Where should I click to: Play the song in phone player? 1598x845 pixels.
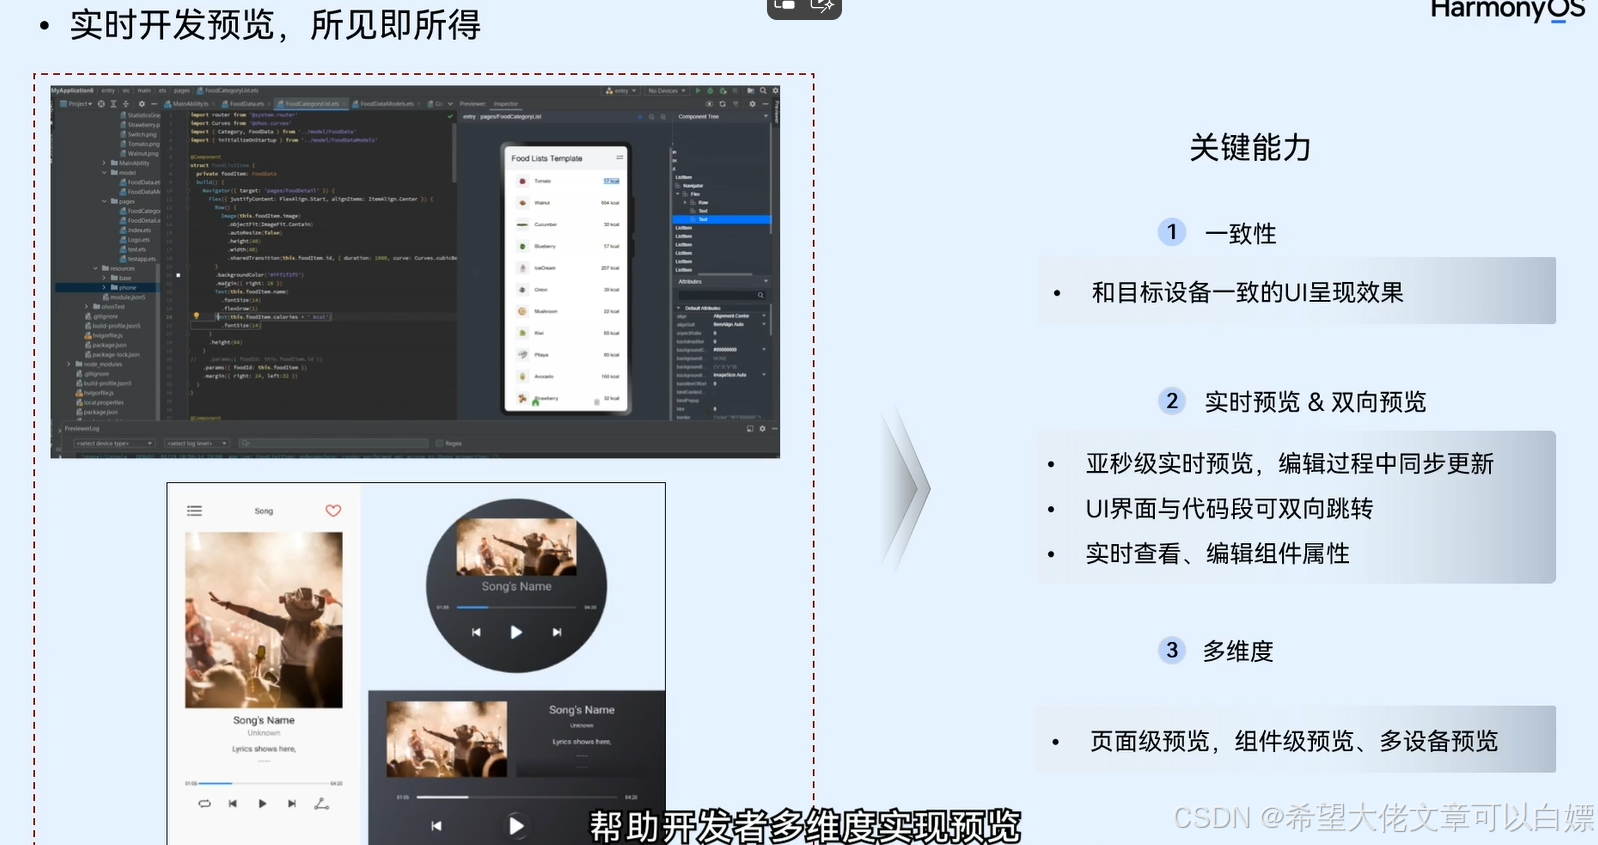tap(262, 803)
